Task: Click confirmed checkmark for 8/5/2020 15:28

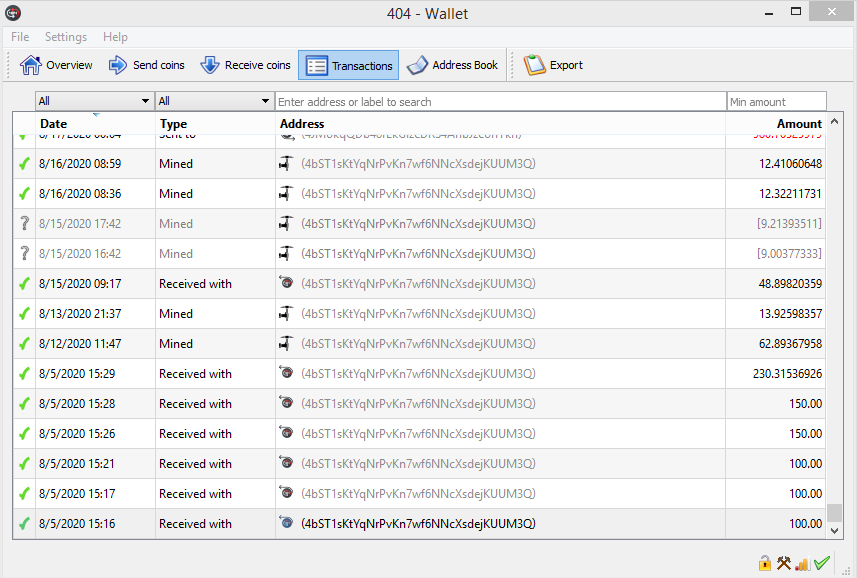Action: tap(24, 404)
